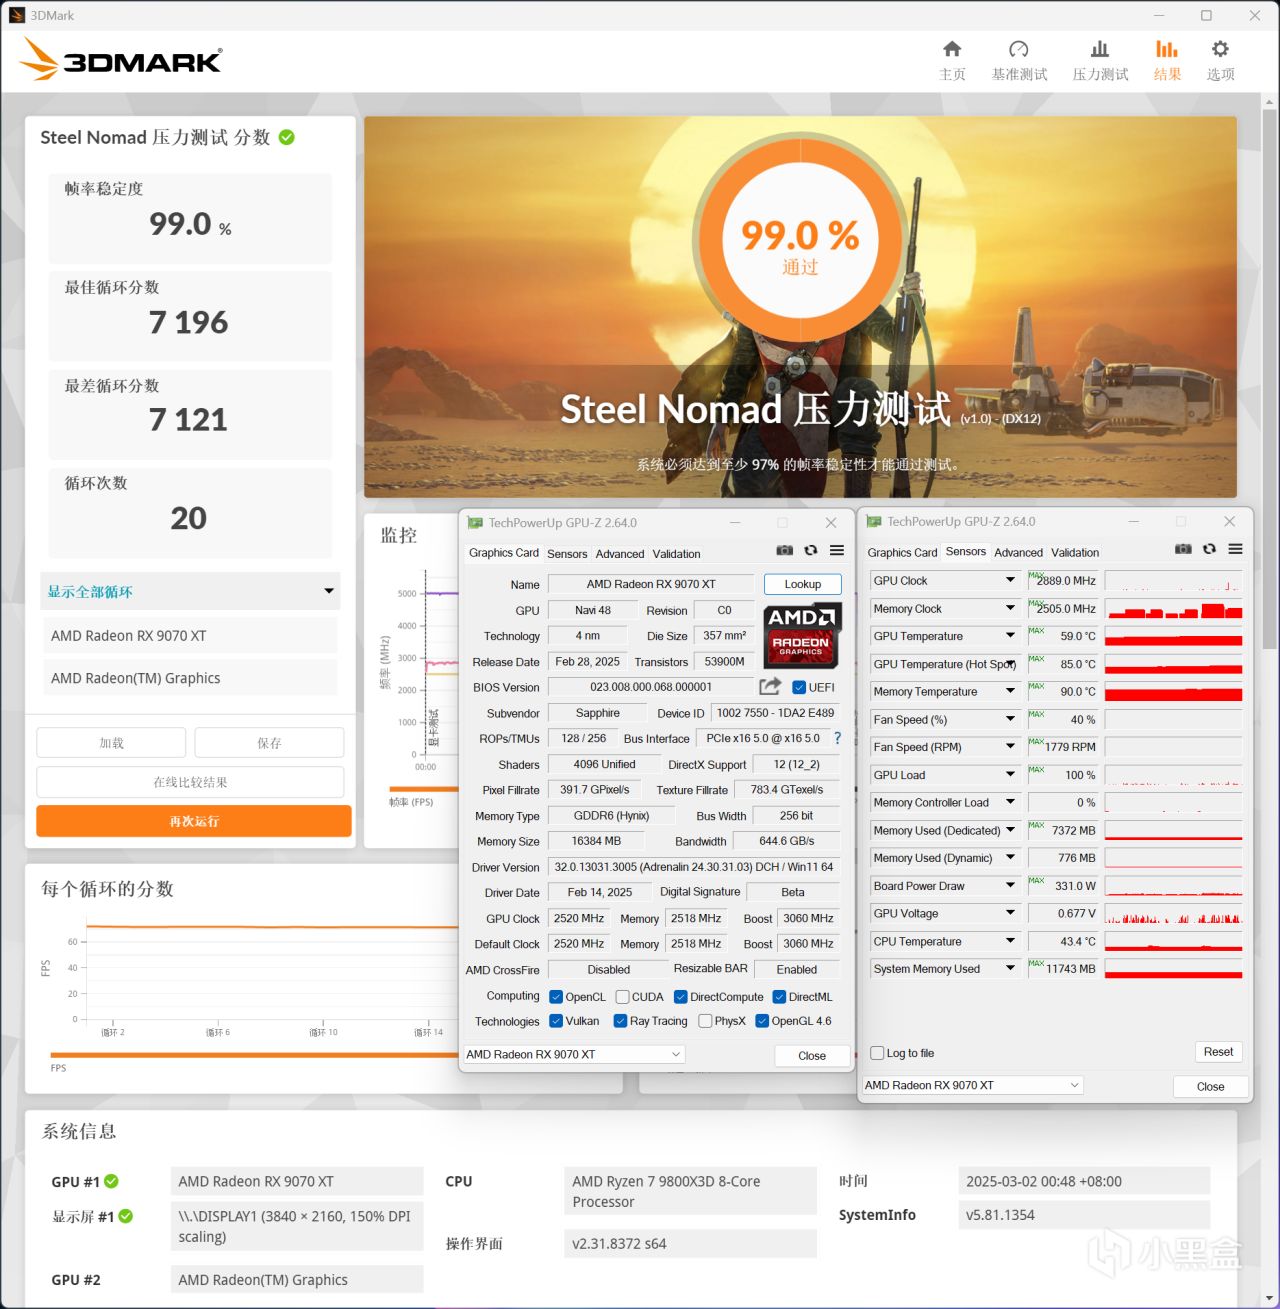Click the 3DMark logo
This screenshot has height=1309, width=1280.
tap(121, 60)
